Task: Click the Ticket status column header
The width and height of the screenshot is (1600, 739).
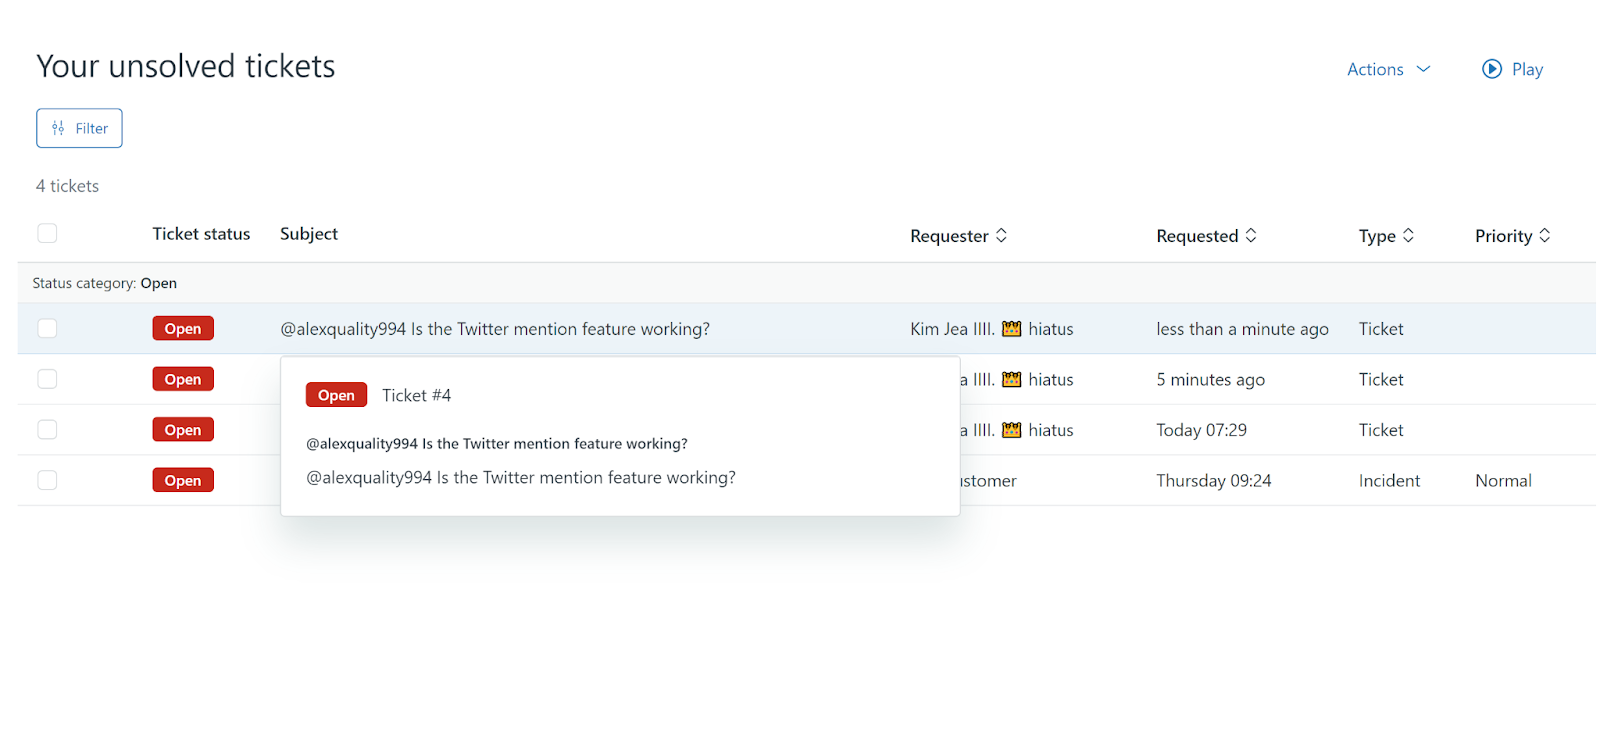Action: pos(201,233)
